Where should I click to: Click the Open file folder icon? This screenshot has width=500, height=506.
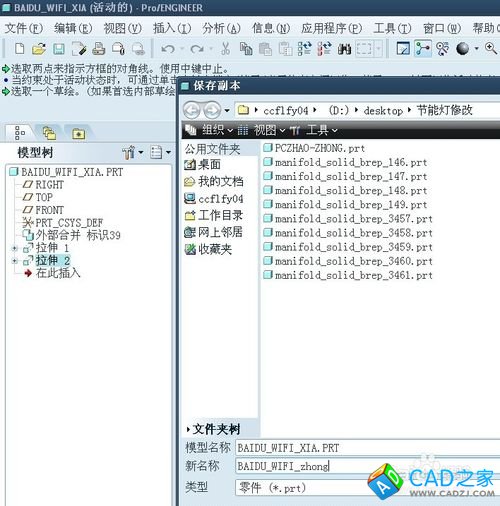pyautogui.click(x=39, y=49)
